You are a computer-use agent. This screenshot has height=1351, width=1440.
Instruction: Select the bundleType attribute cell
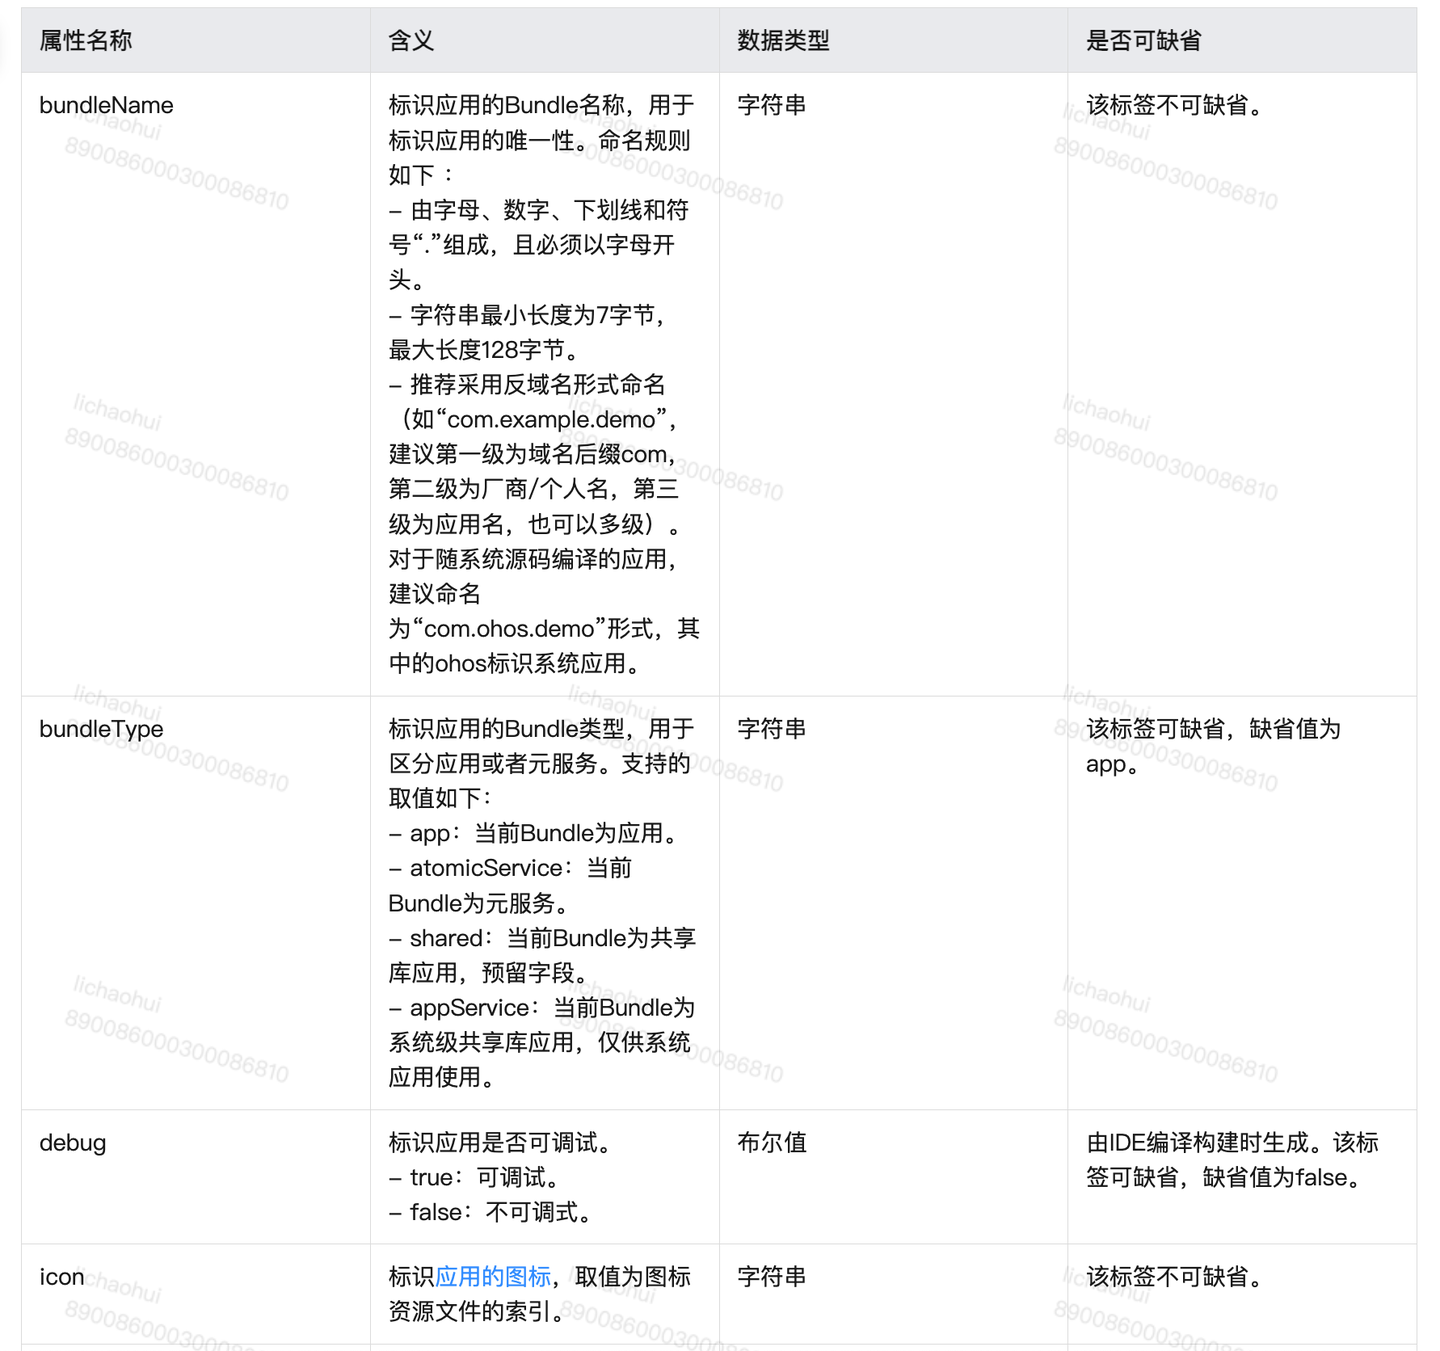tap(100, 729)
